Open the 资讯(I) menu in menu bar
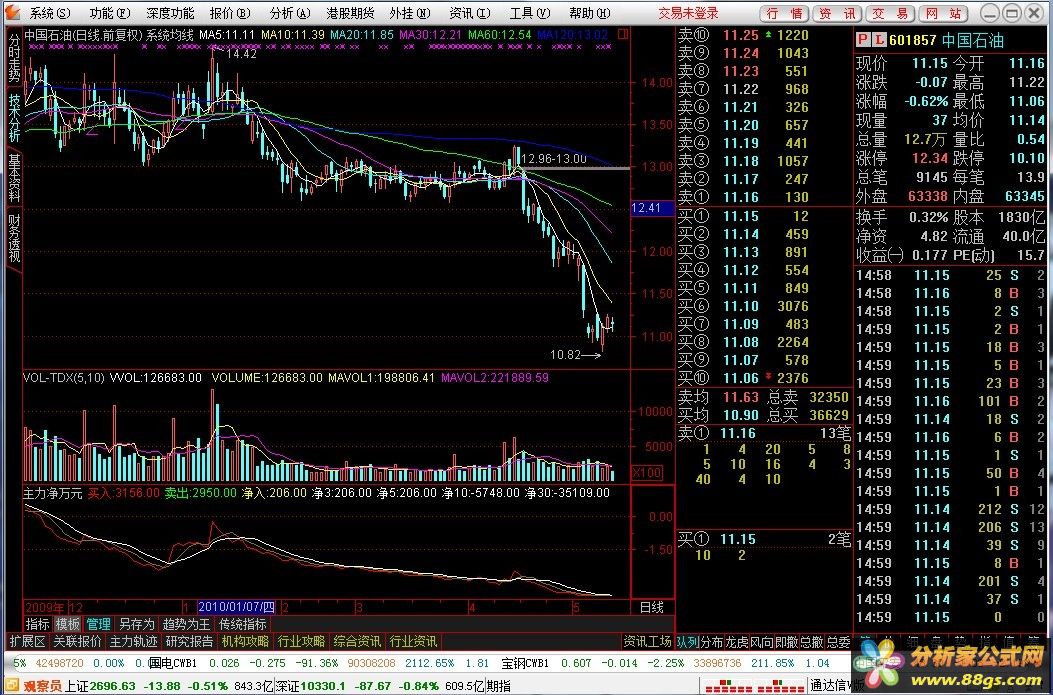The height and width of the screenshot is (695, 1053). pos(469,13)
